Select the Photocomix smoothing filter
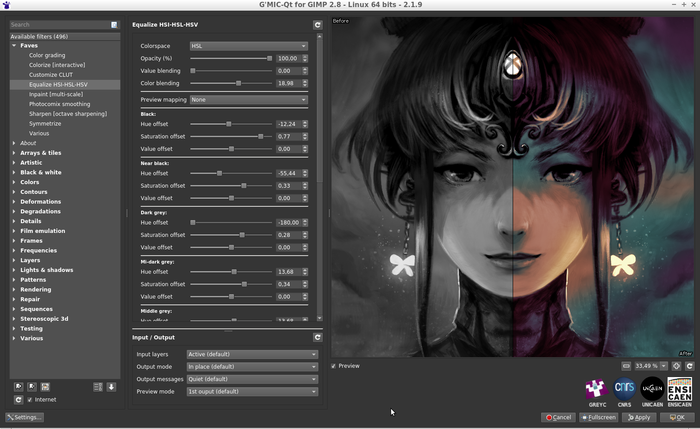The width and height of the screenshot is (700, 429). click(x=59, y=104)
